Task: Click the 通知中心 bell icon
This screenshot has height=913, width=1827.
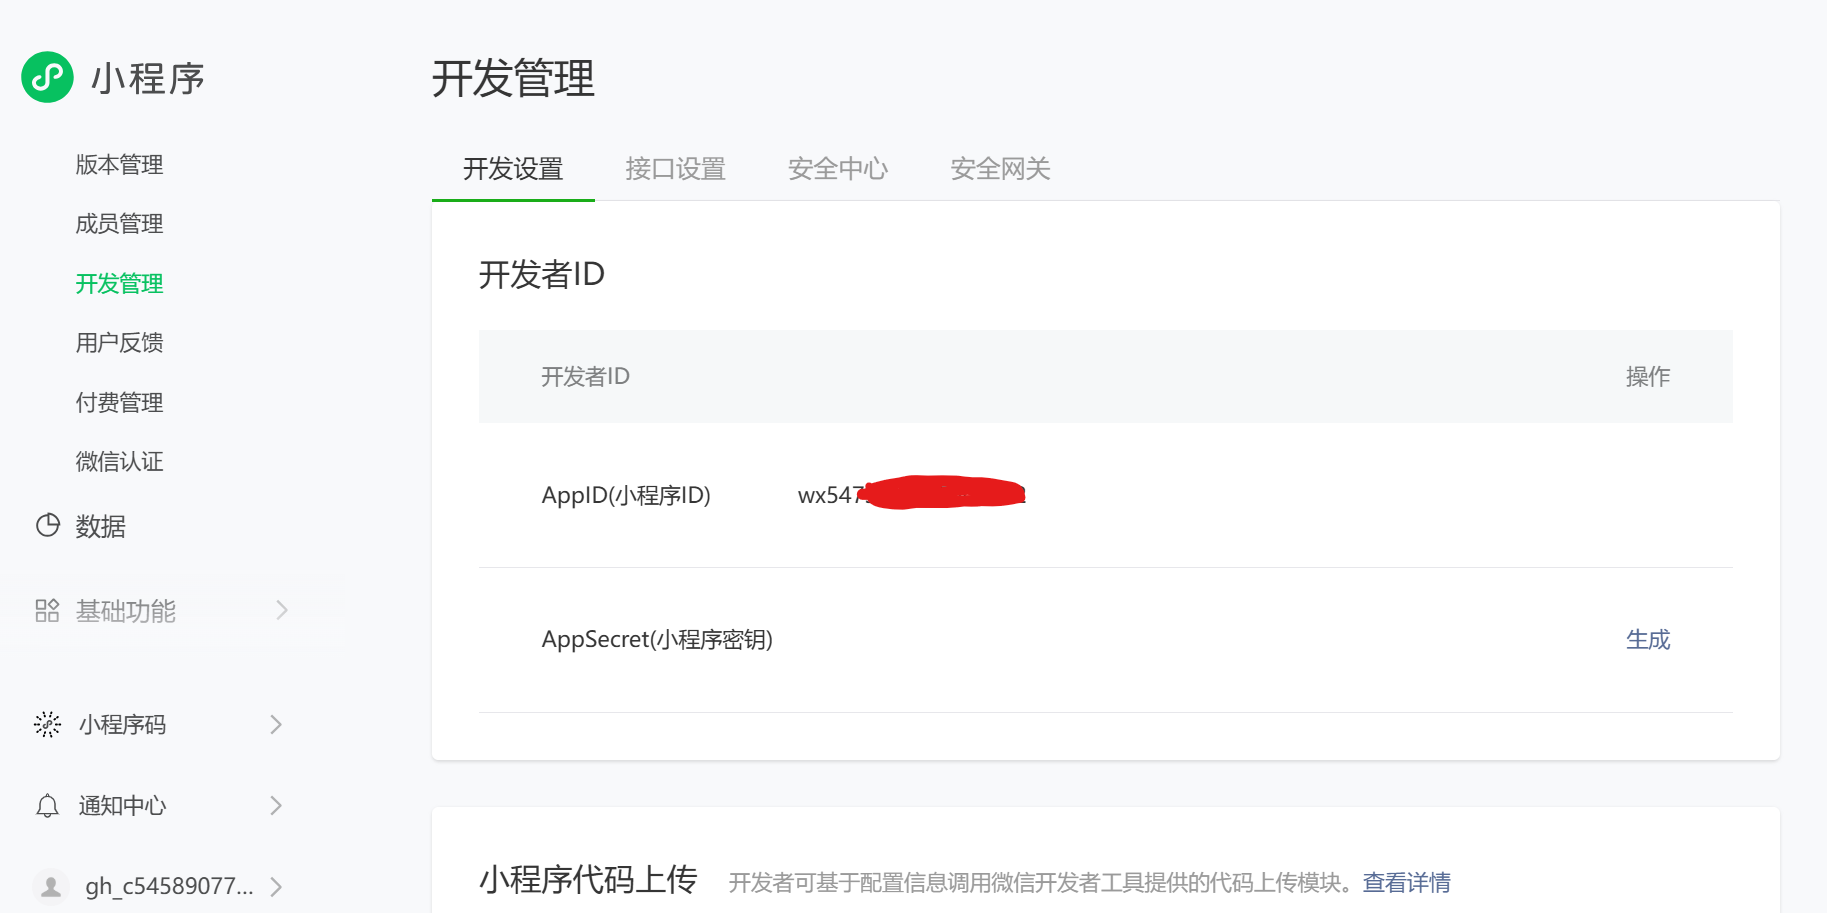Action: [x=47, y=806]
